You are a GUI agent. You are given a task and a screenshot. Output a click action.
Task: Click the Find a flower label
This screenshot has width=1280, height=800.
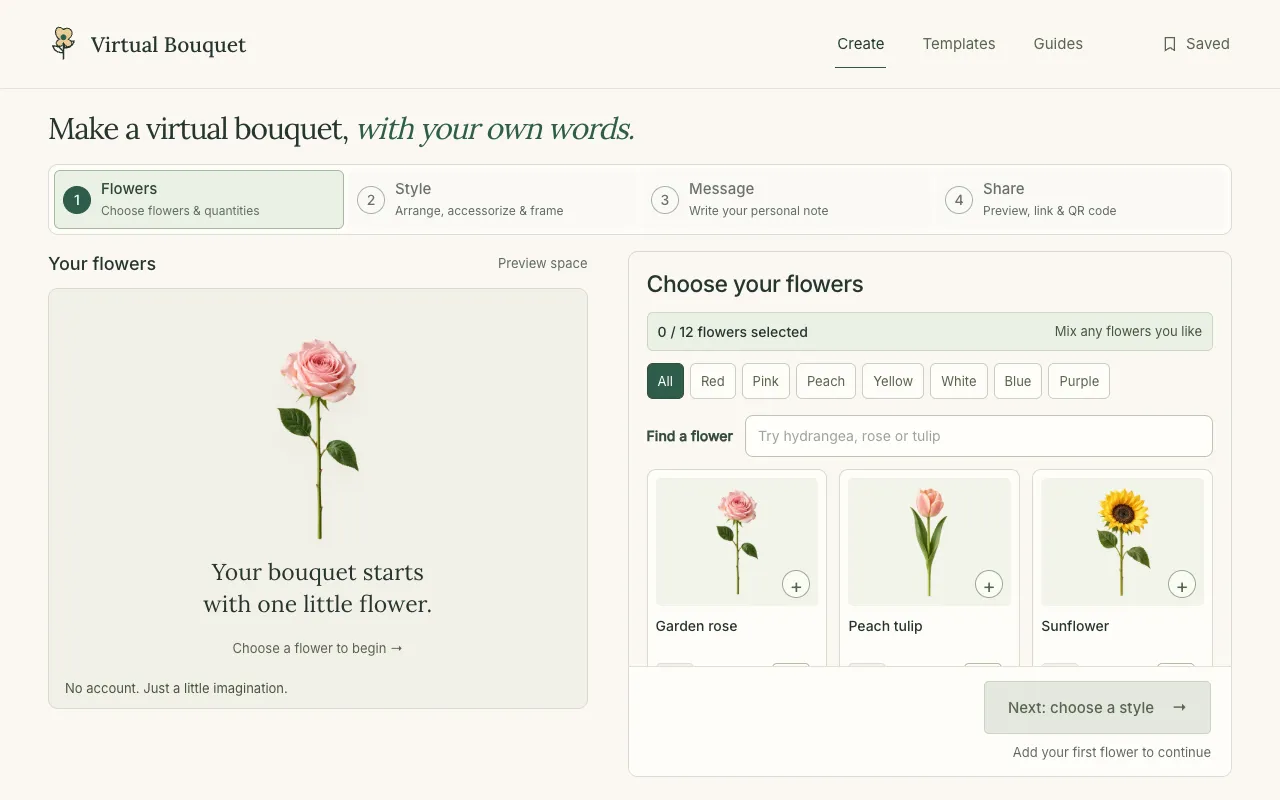pos(690,436)
